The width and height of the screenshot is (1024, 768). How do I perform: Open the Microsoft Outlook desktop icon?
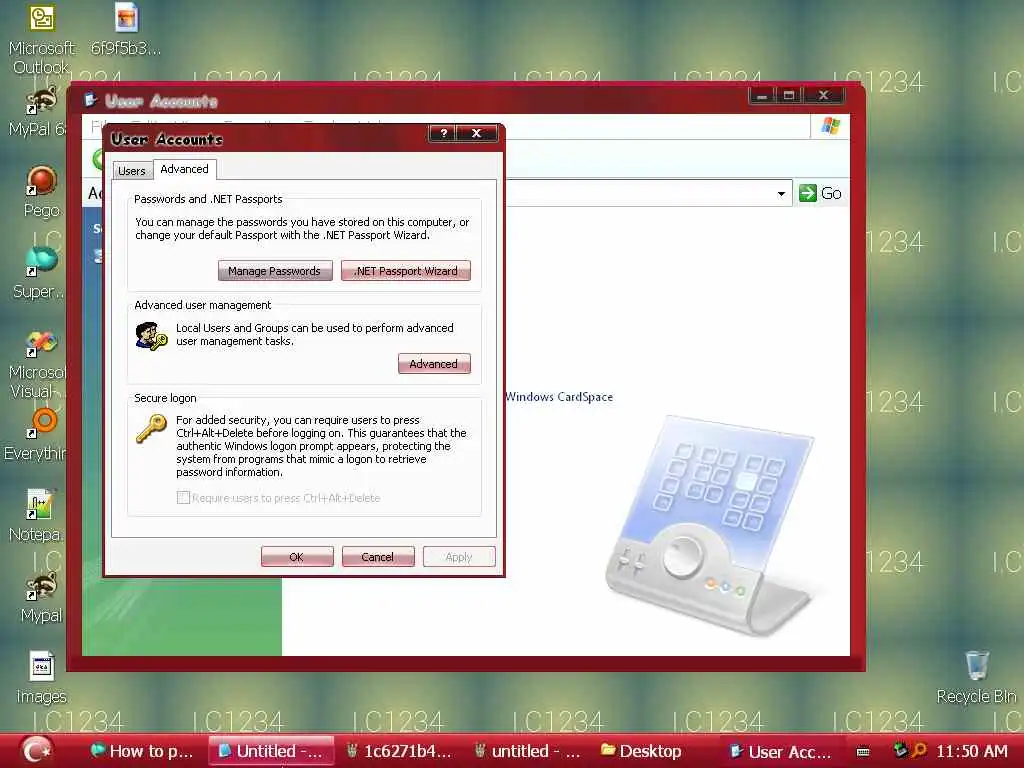tap(42, 39)
